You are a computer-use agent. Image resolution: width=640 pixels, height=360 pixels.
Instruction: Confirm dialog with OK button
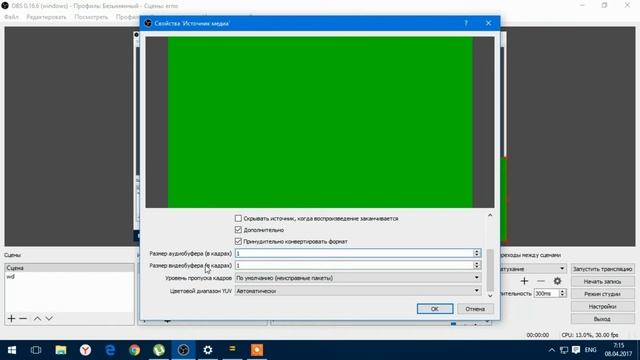point(435,309)
